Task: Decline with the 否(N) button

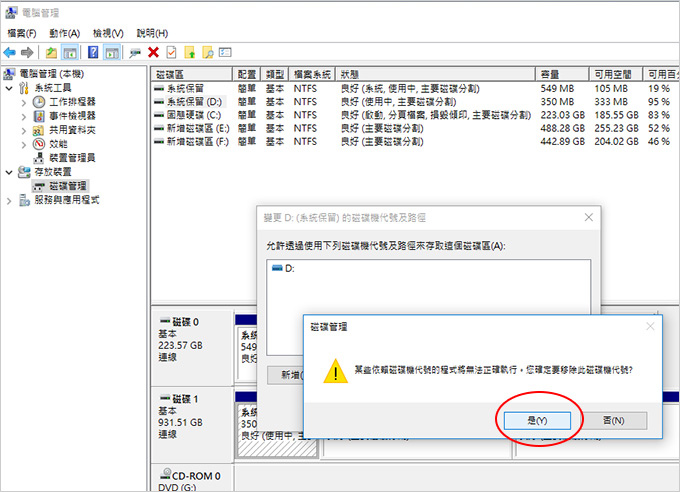Action: (x=613, y=420)
